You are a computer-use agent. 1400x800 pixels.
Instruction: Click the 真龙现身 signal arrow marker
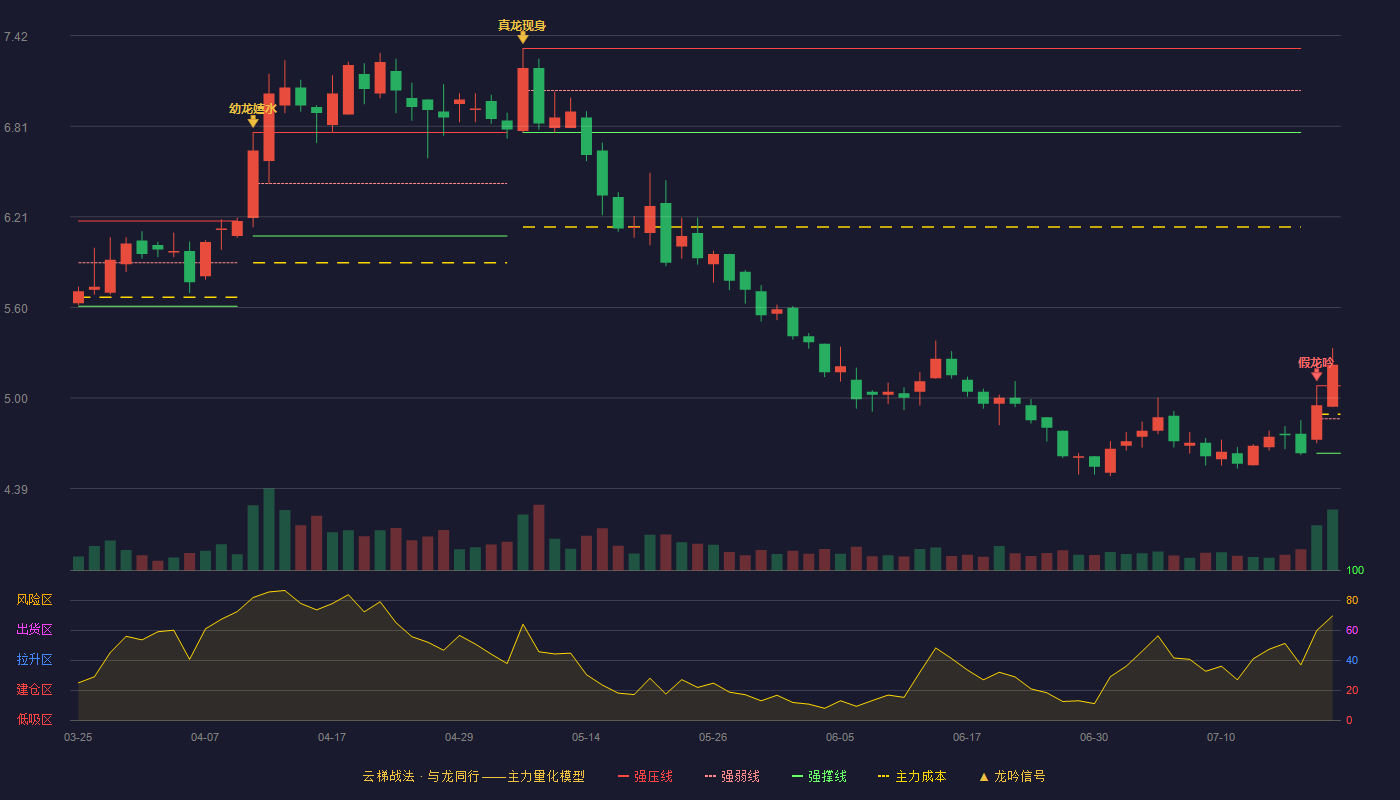coord(523,38)
